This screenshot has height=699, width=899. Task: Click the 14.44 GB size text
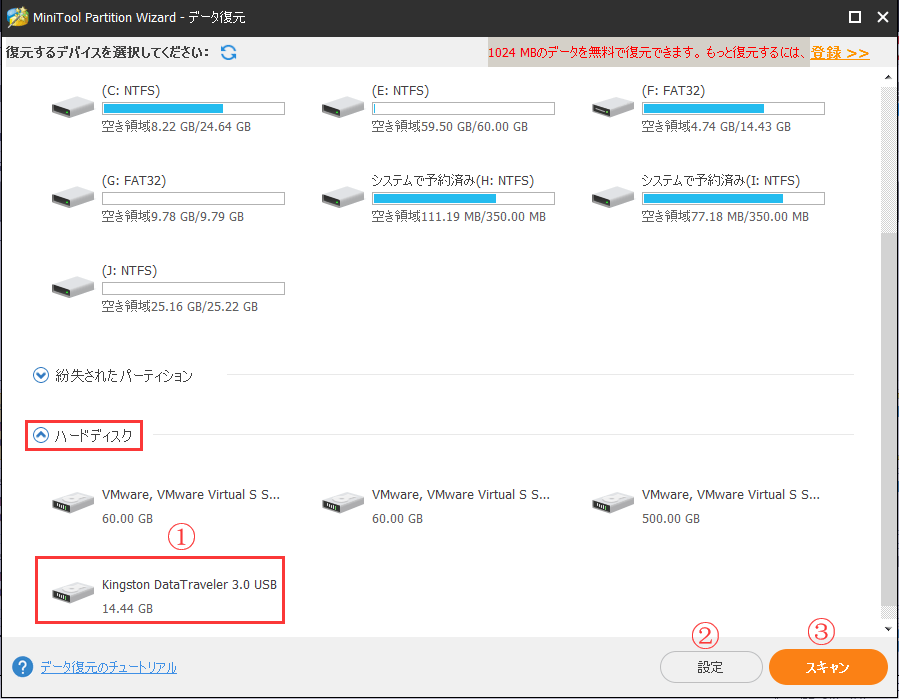(x=127, y=608)
